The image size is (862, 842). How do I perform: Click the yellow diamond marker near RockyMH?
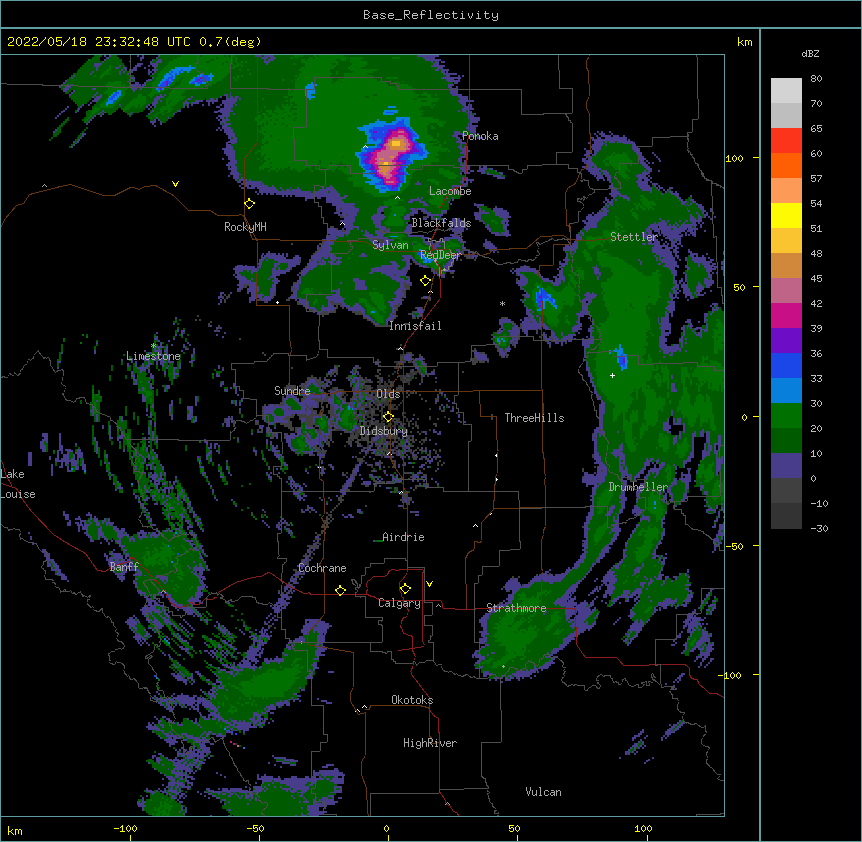[250, 204]
